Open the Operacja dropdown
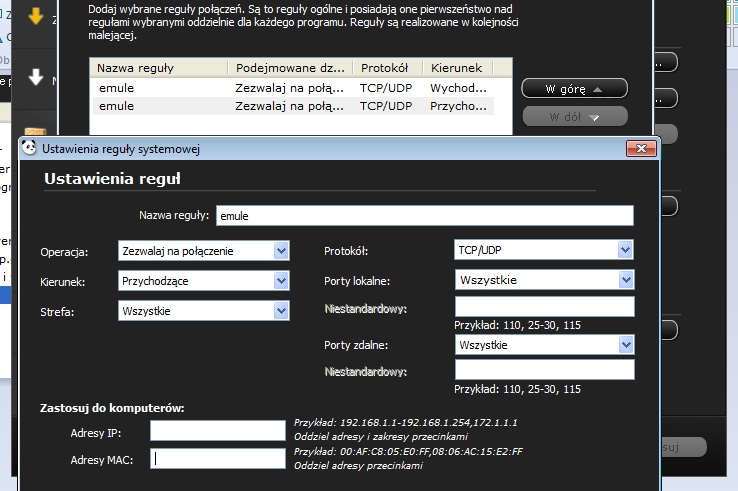Screen dimensions: 738x491 point(203,251)
